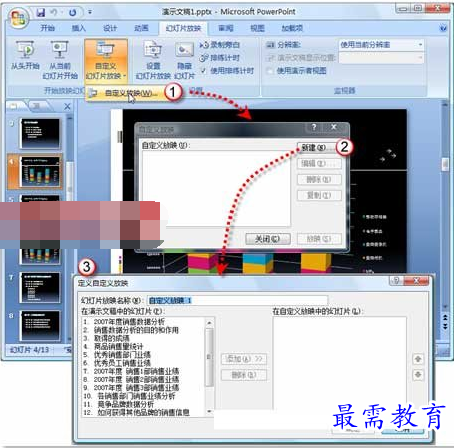The image size is (454, 448).
Task: Open the round Office button menu
Action: (x=18, y=17)
